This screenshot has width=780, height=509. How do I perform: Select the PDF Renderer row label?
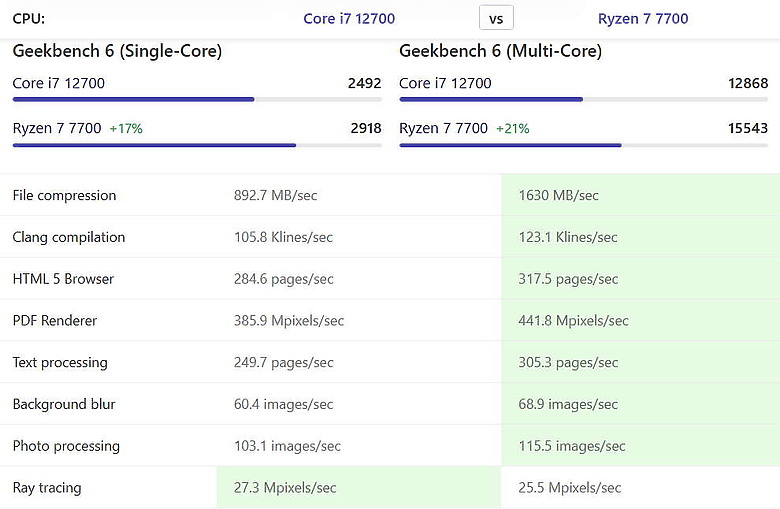(x=55, y=321)
